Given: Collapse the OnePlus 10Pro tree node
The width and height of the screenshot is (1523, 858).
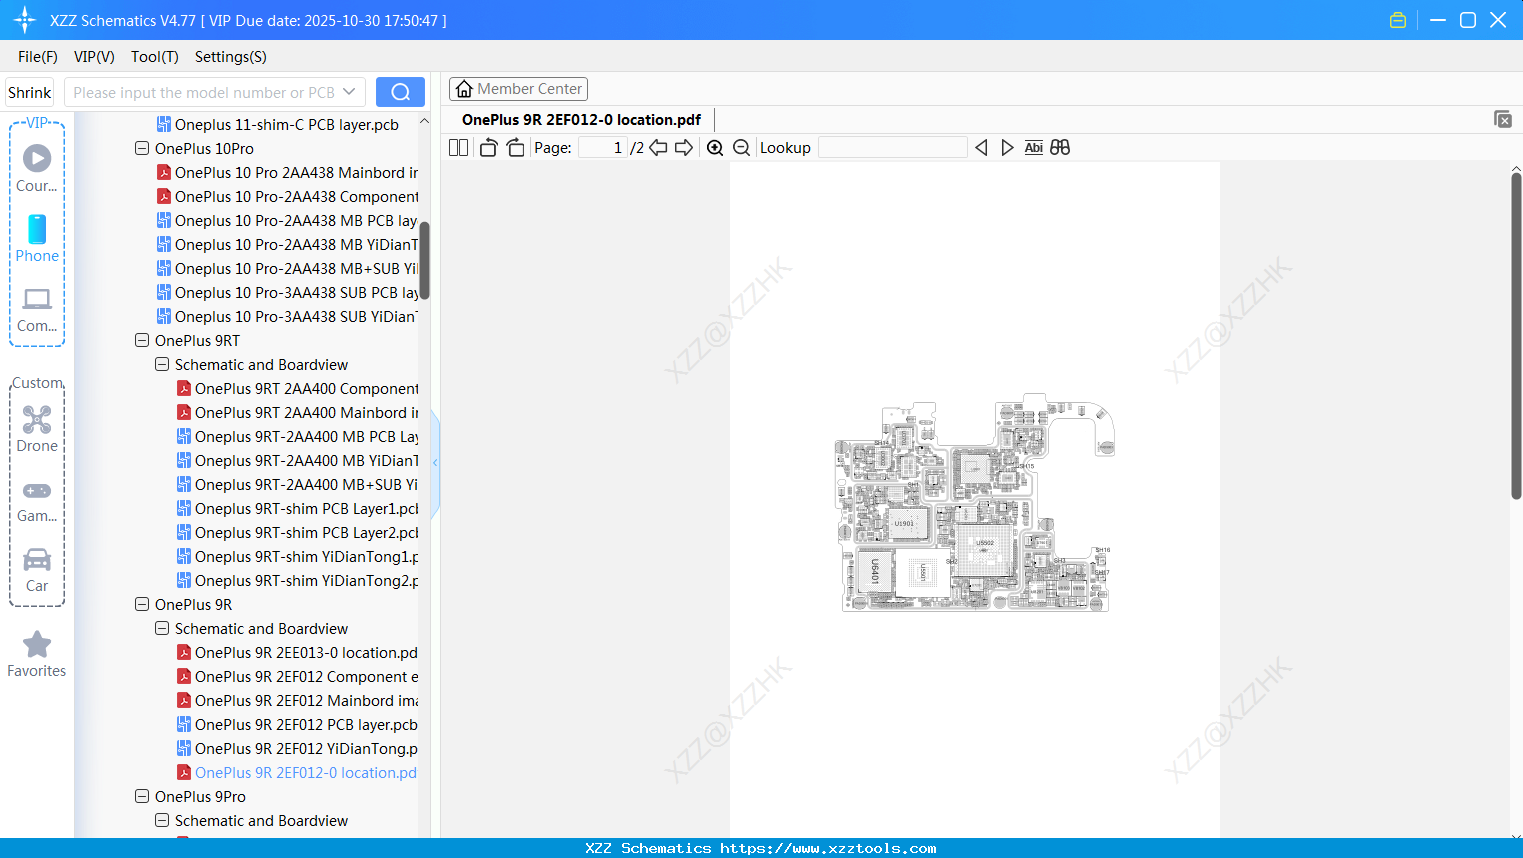Looking at the screenshot, I should point(141,148).
